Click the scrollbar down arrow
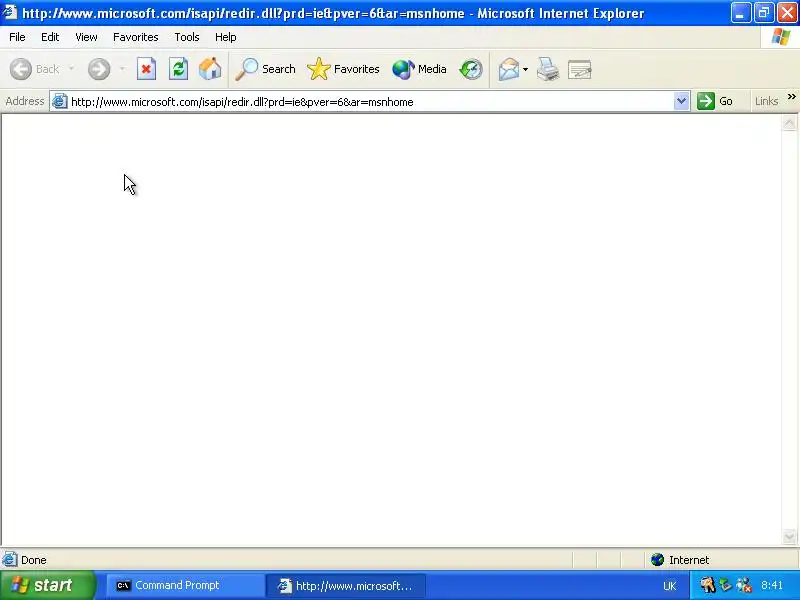This screenshot has height=600, width=800. (x=789, y=536)
